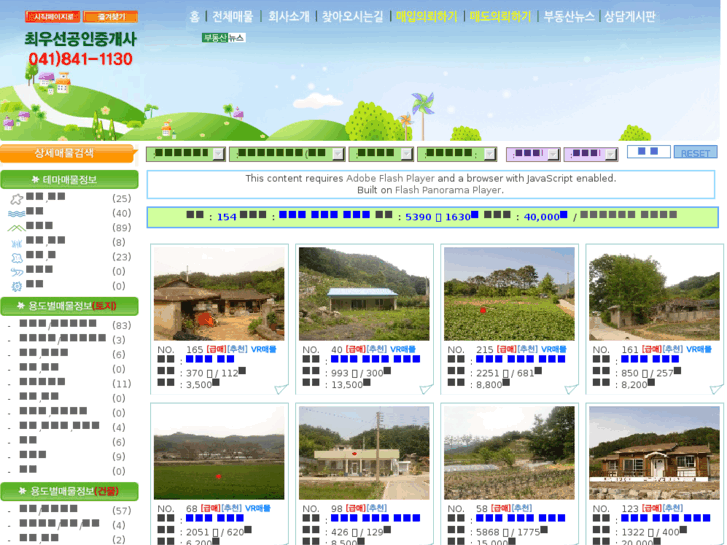Click the VR매물 tag on listing NO. 165
Screen dimensions: 727x545
[263, 349]
